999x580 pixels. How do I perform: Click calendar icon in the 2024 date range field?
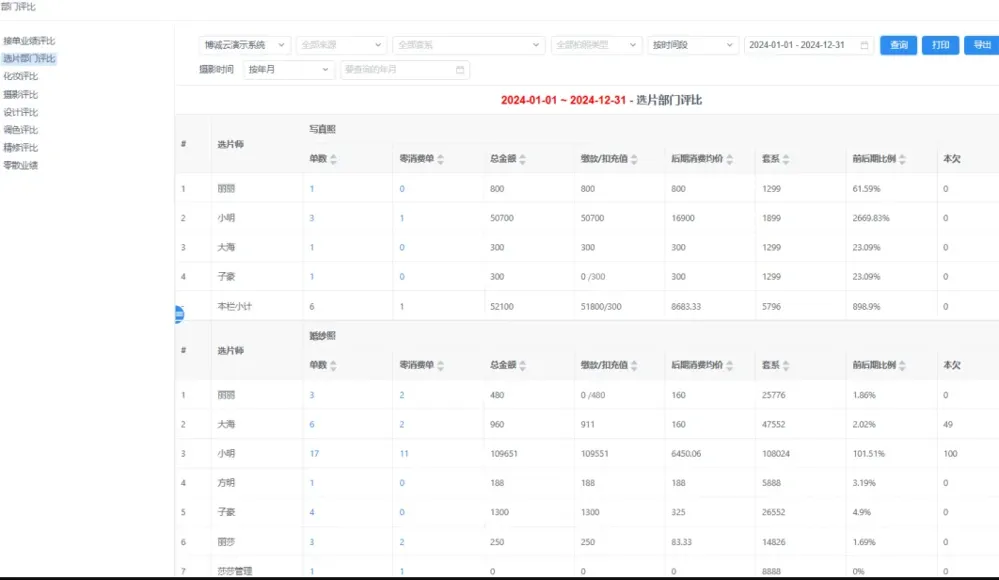(864, 46)
